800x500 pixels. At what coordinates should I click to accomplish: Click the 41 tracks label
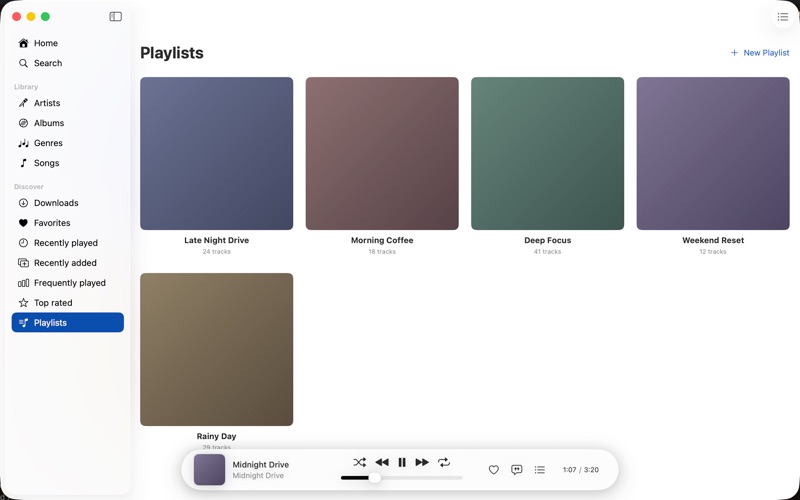547,252
